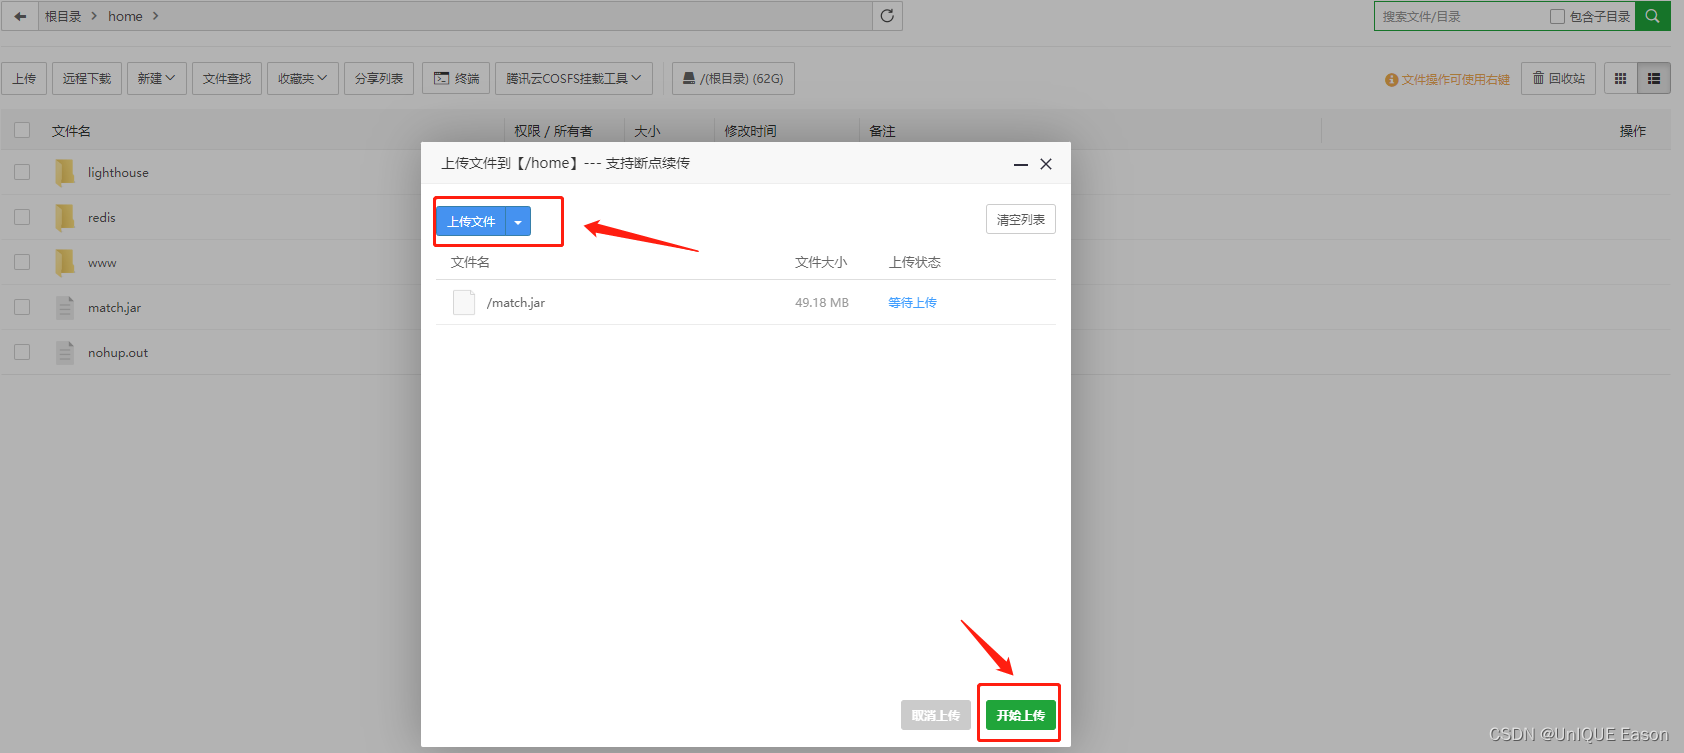The height and width of the screenshot is (753, 1684).
Task: Click the 取消上传 cancel button
Action: tap(936, 715)
